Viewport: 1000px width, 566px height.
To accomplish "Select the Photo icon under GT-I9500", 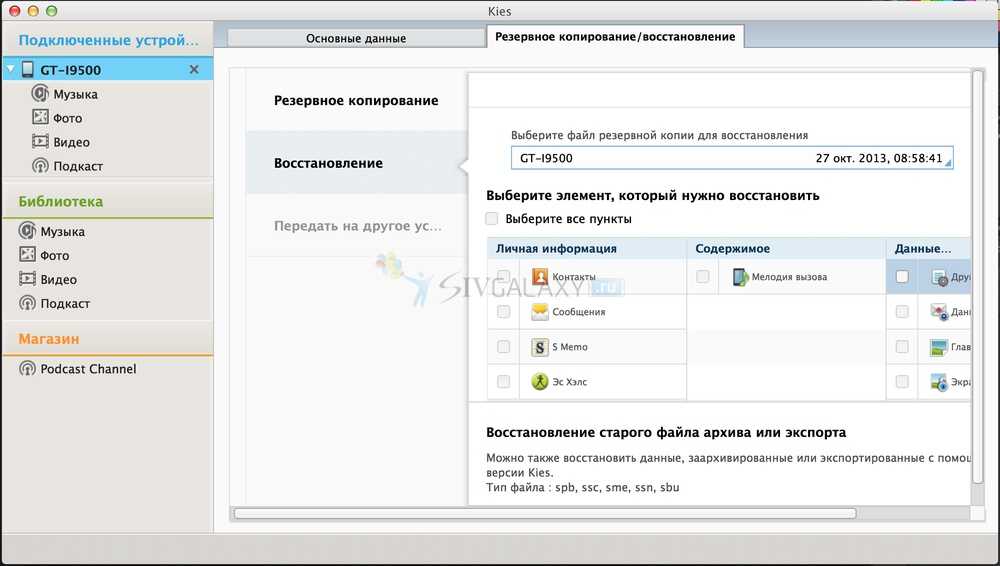I will pos(40,118).
